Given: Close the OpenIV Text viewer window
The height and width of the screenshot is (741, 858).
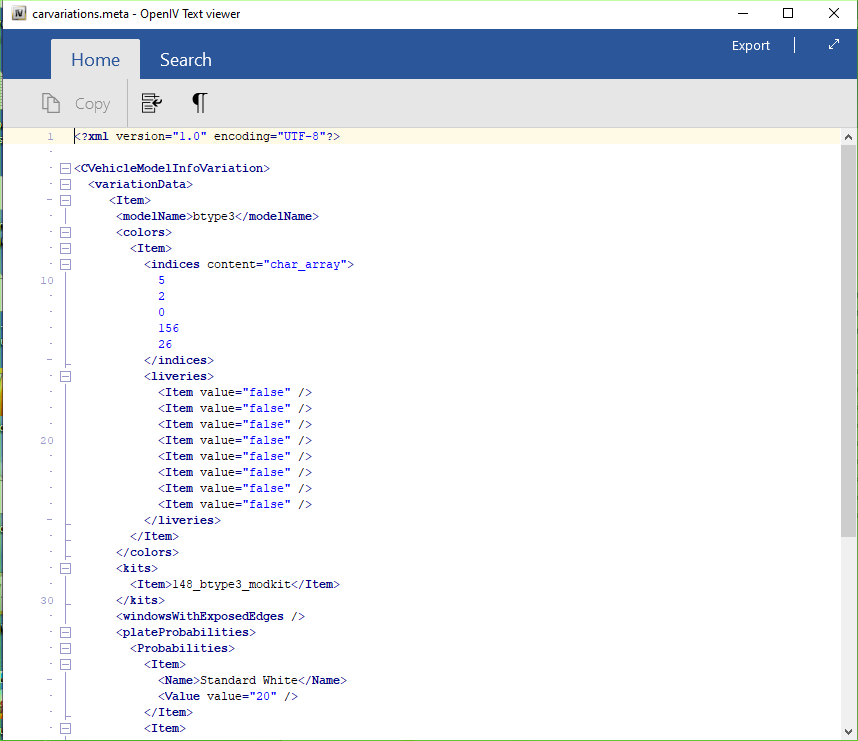Looking at the screenshot, I should point(833,13).
